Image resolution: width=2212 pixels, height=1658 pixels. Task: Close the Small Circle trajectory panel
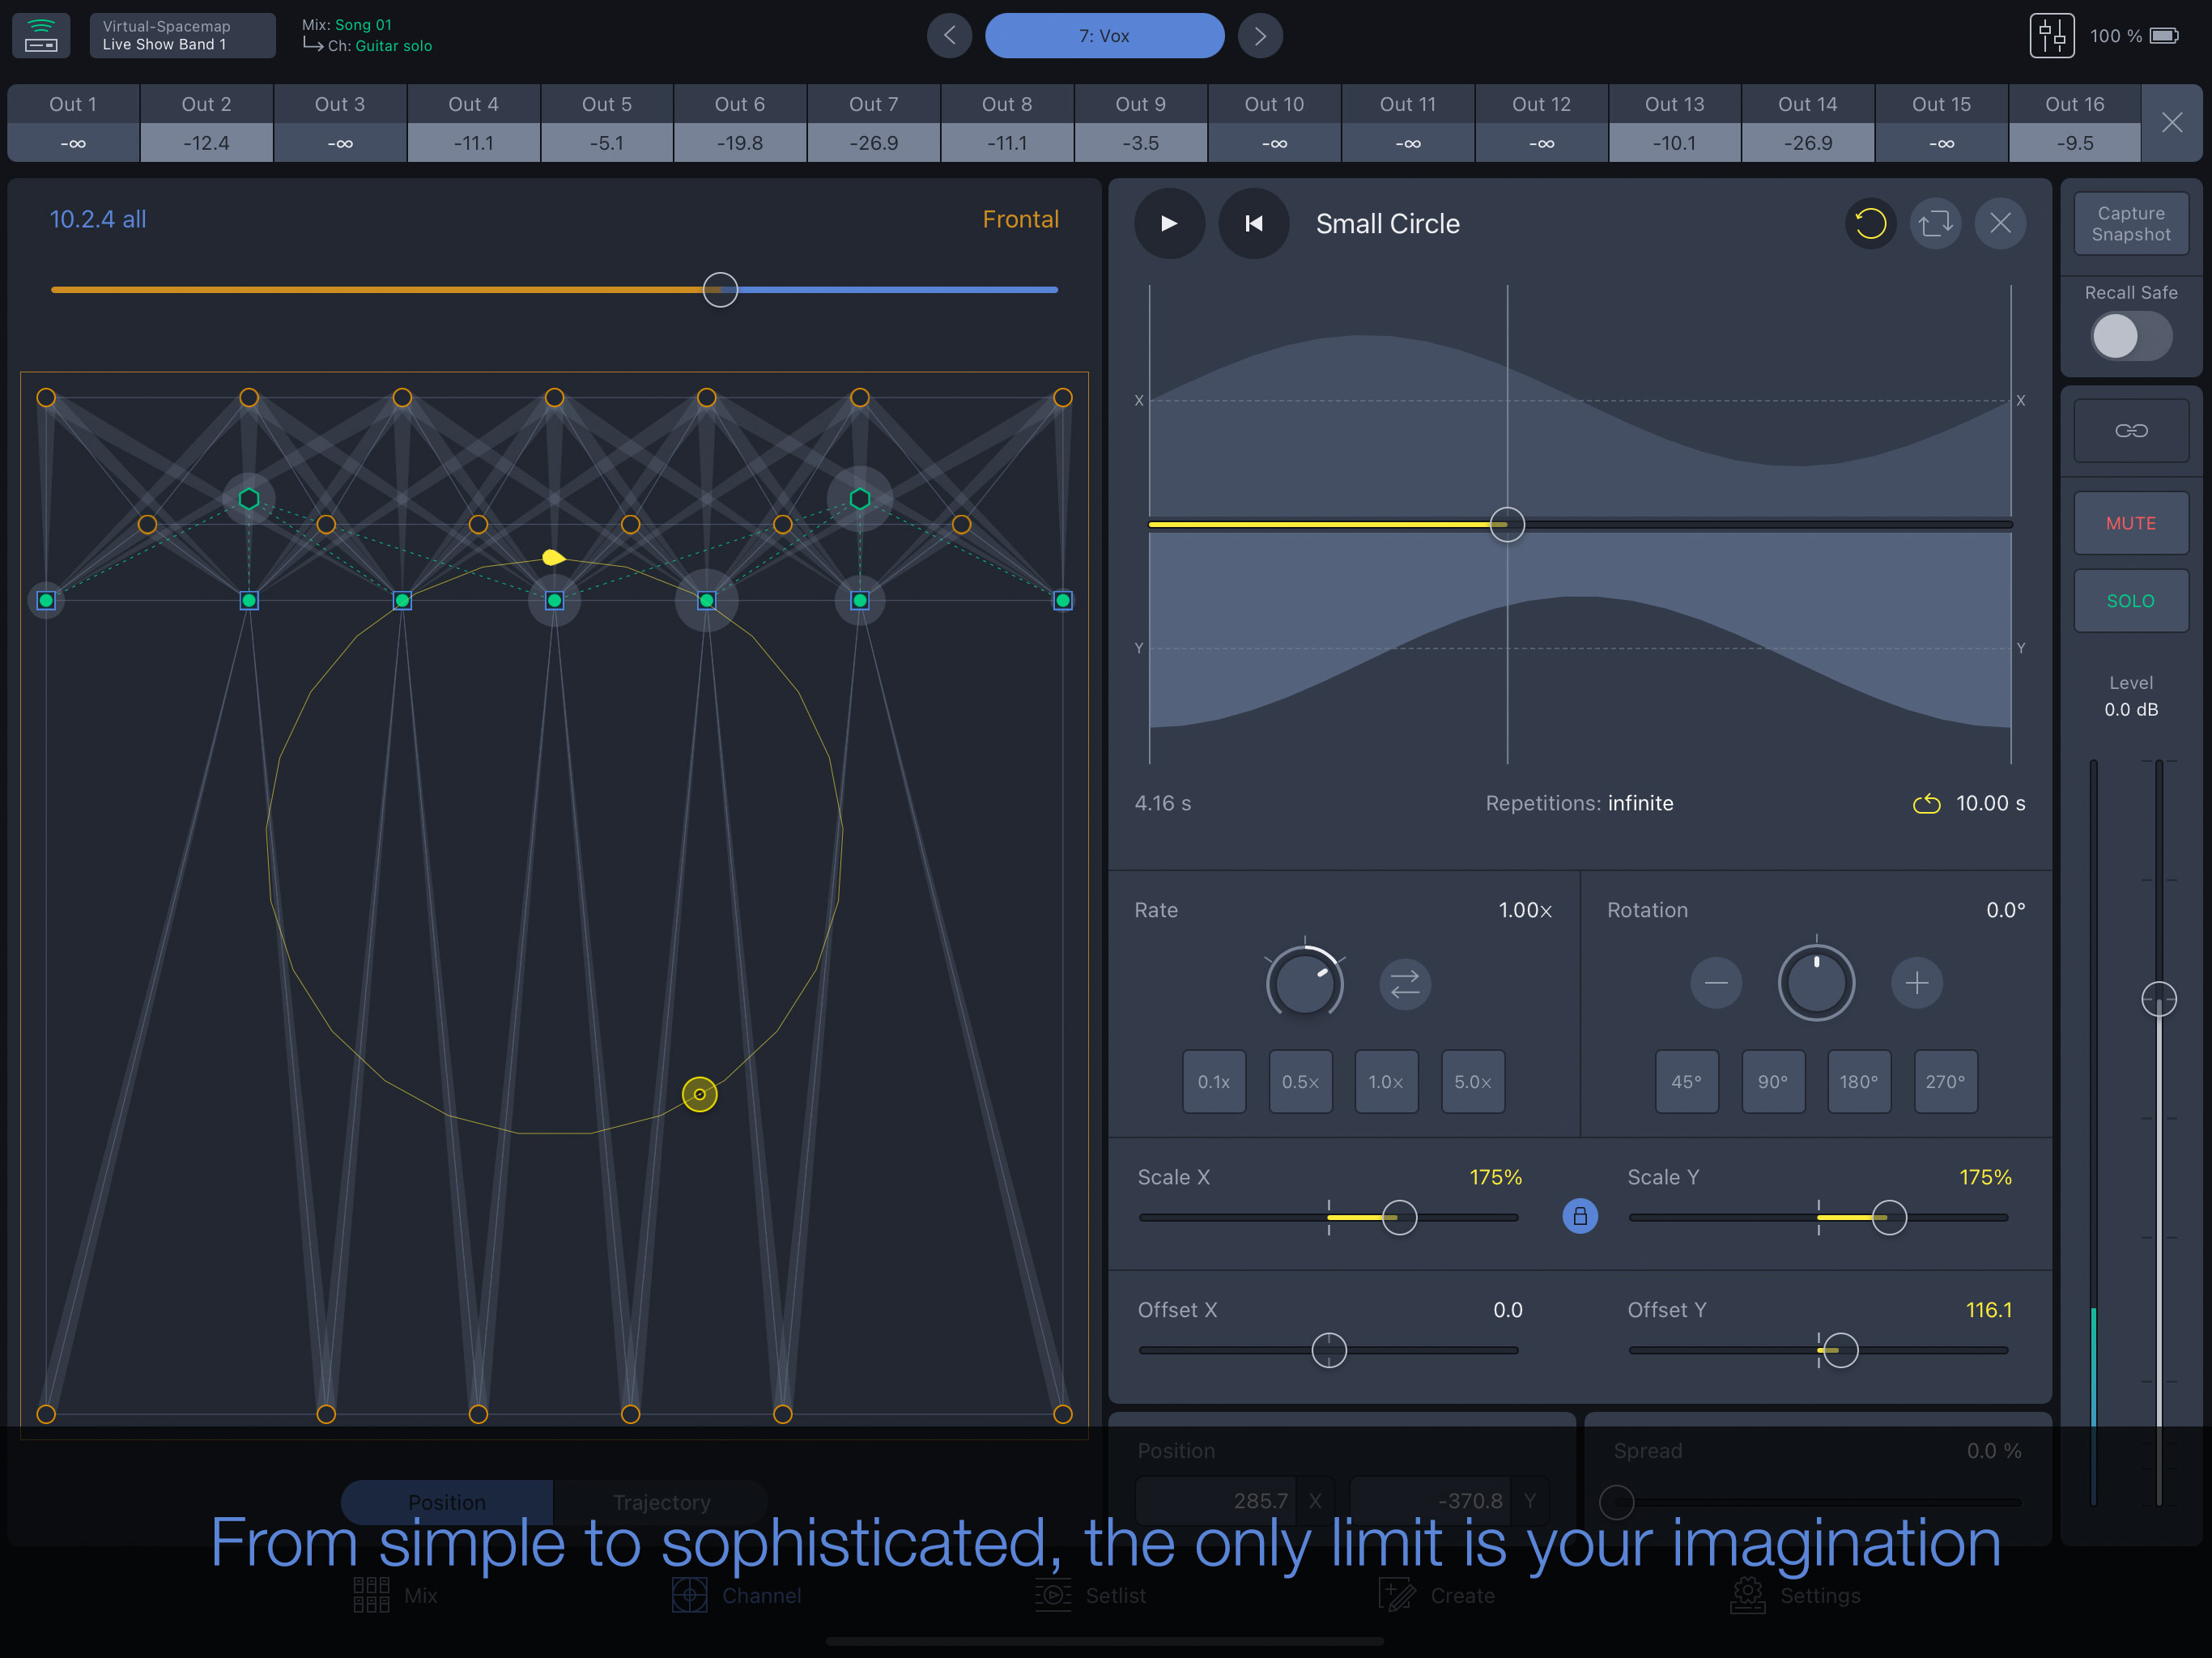click(2000, 223)
